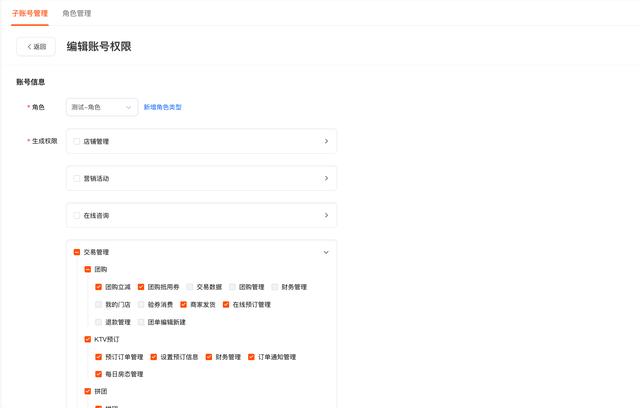Open the 角色管理 tab
This screenshot has width=640, height=408.
(x=77, y=13)
